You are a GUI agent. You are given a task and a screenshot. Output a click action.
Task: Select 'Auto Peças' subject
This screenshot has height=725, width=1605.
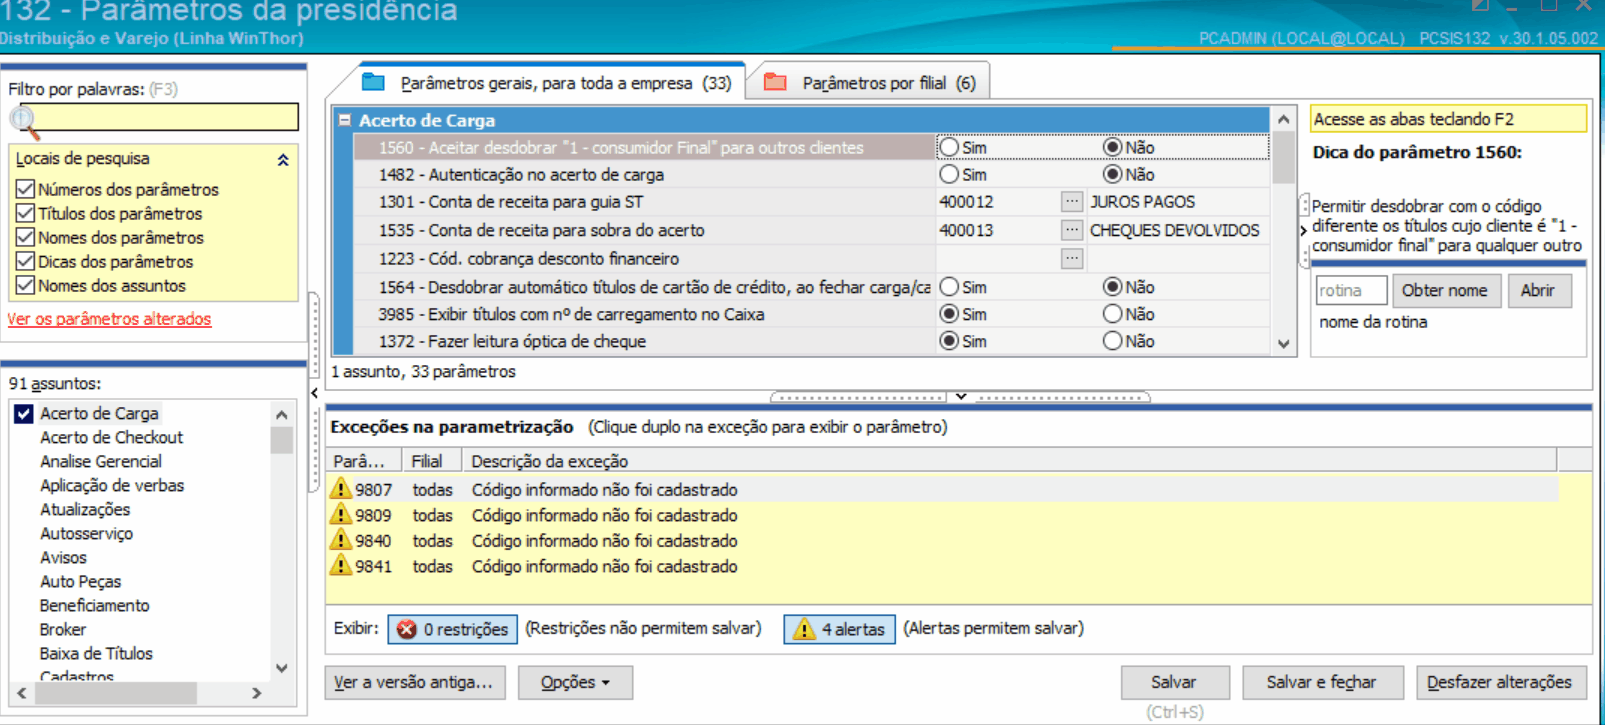[x=80, y=581]
